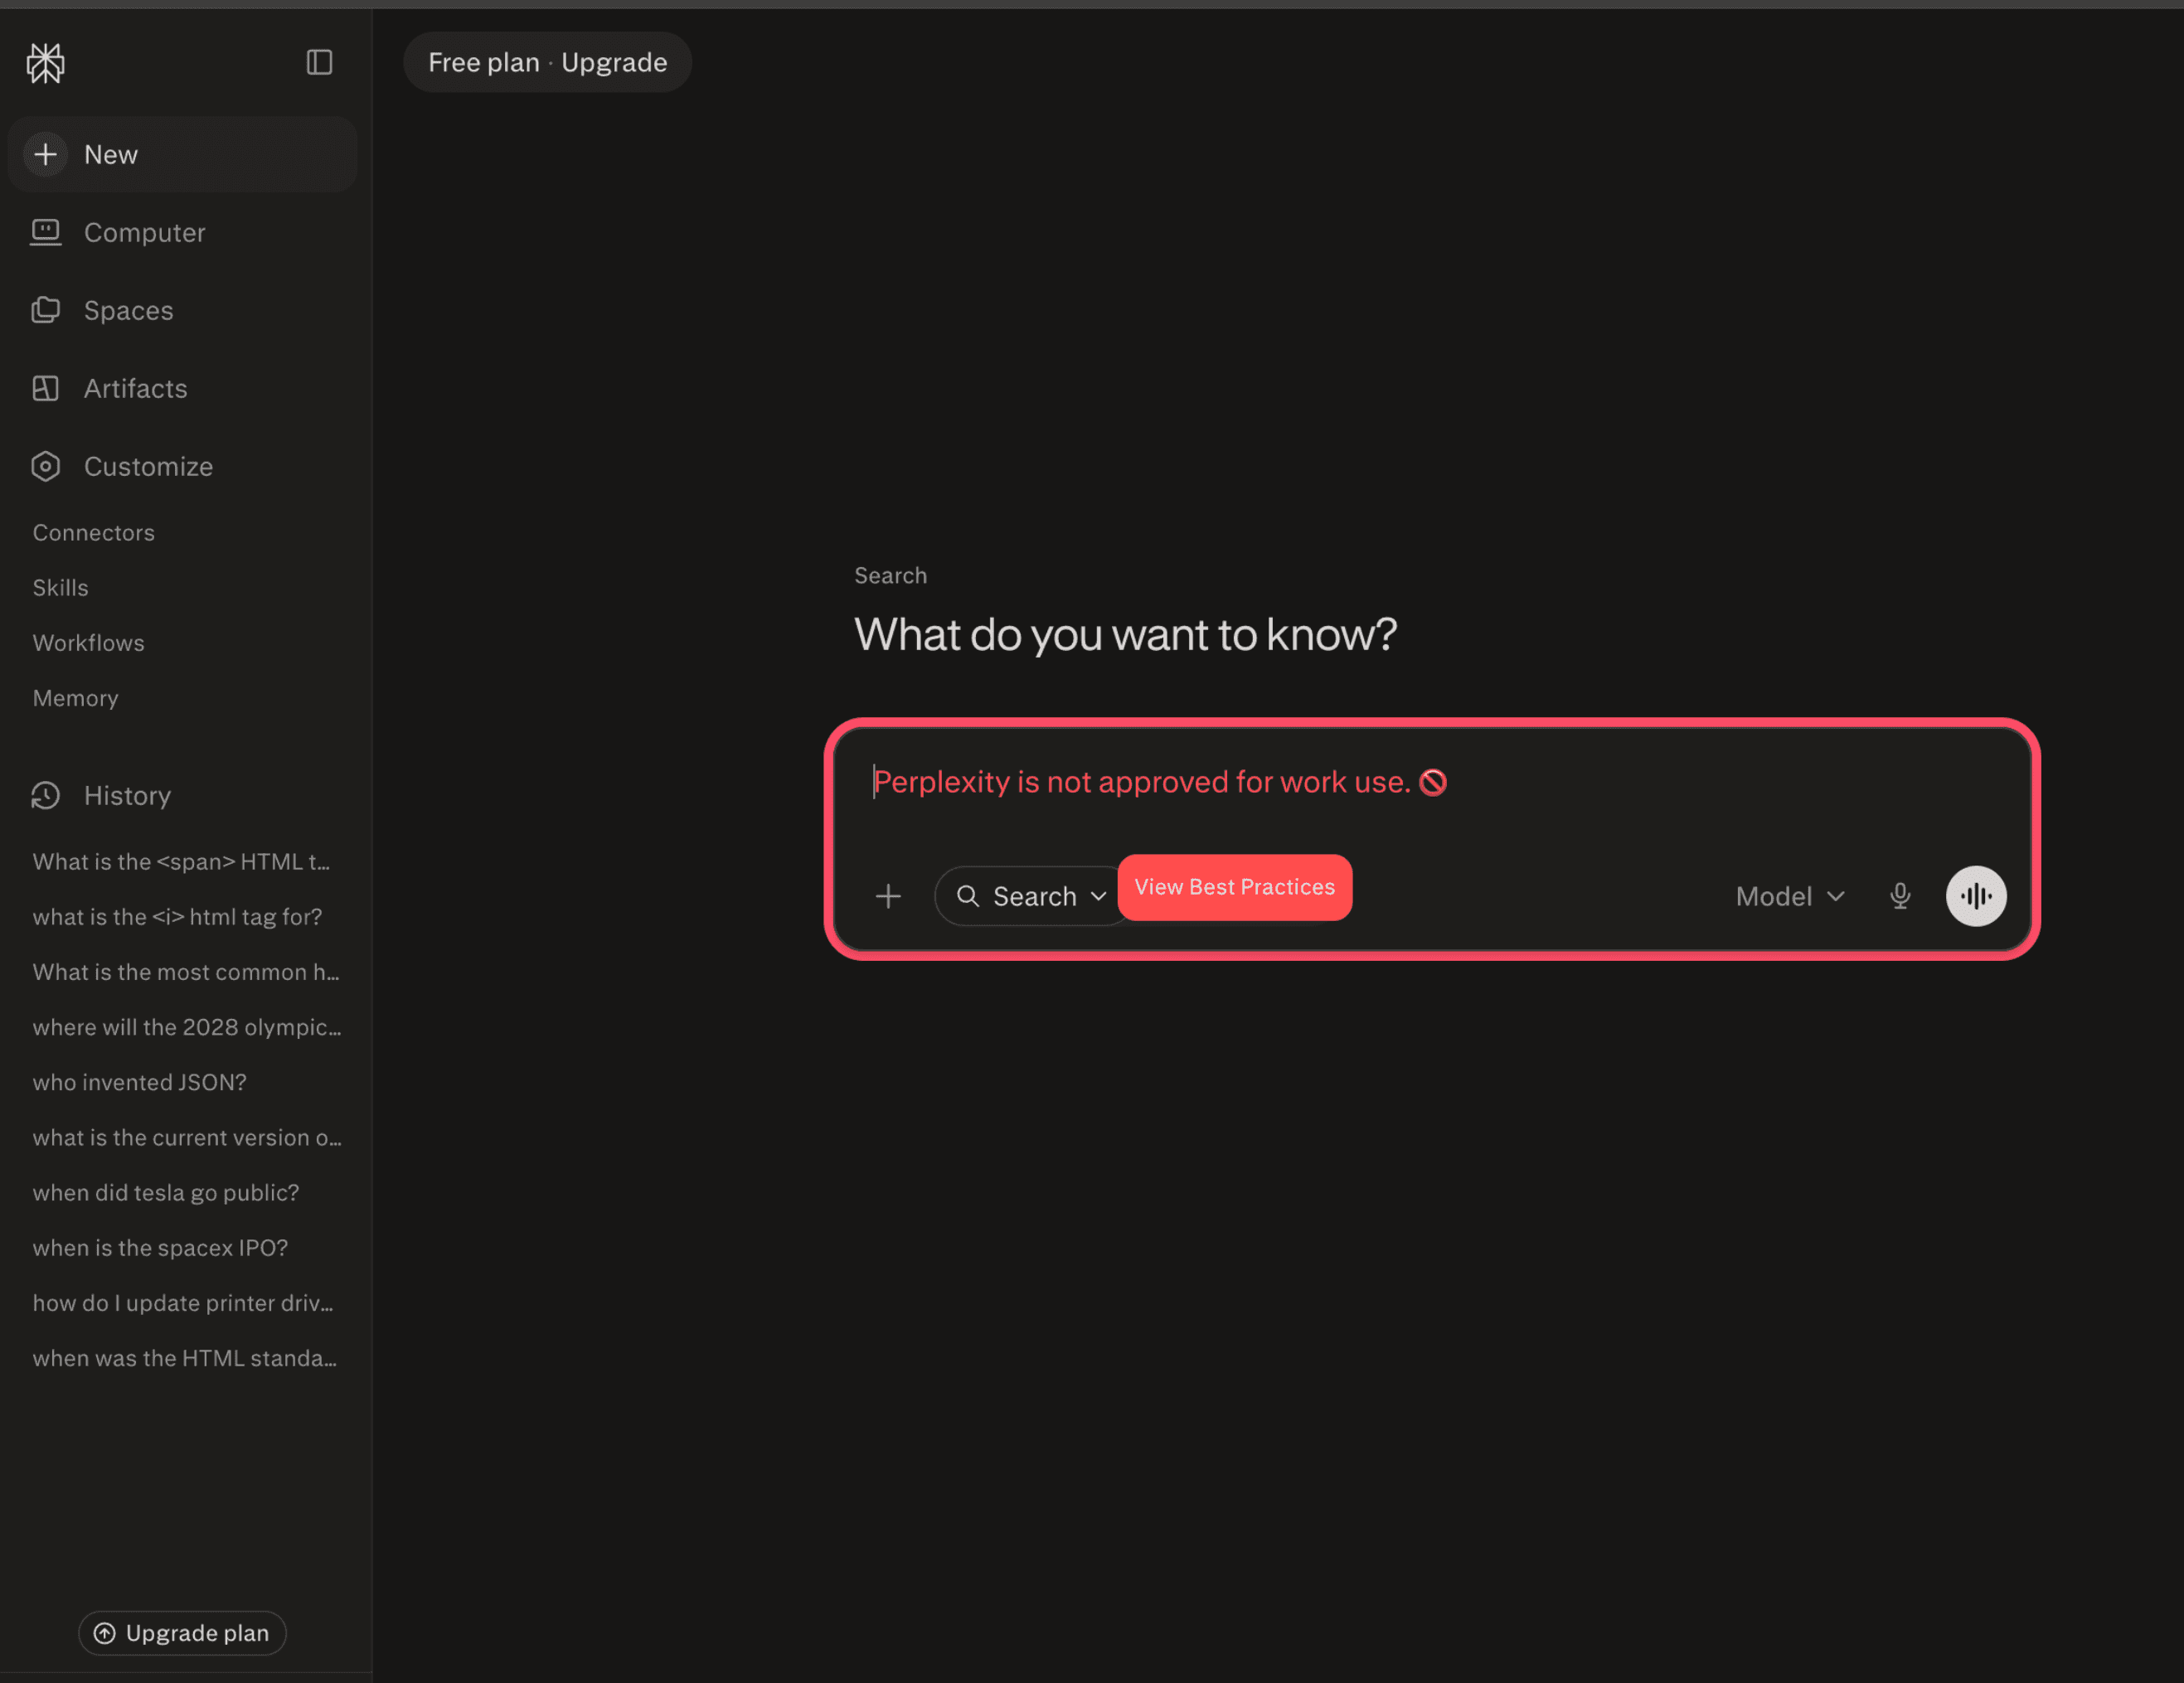Image resolution: width=2184 pixels, height=1683 pixels.
Task: Click the Artifacts icon in sidebar
Action: 45,388
